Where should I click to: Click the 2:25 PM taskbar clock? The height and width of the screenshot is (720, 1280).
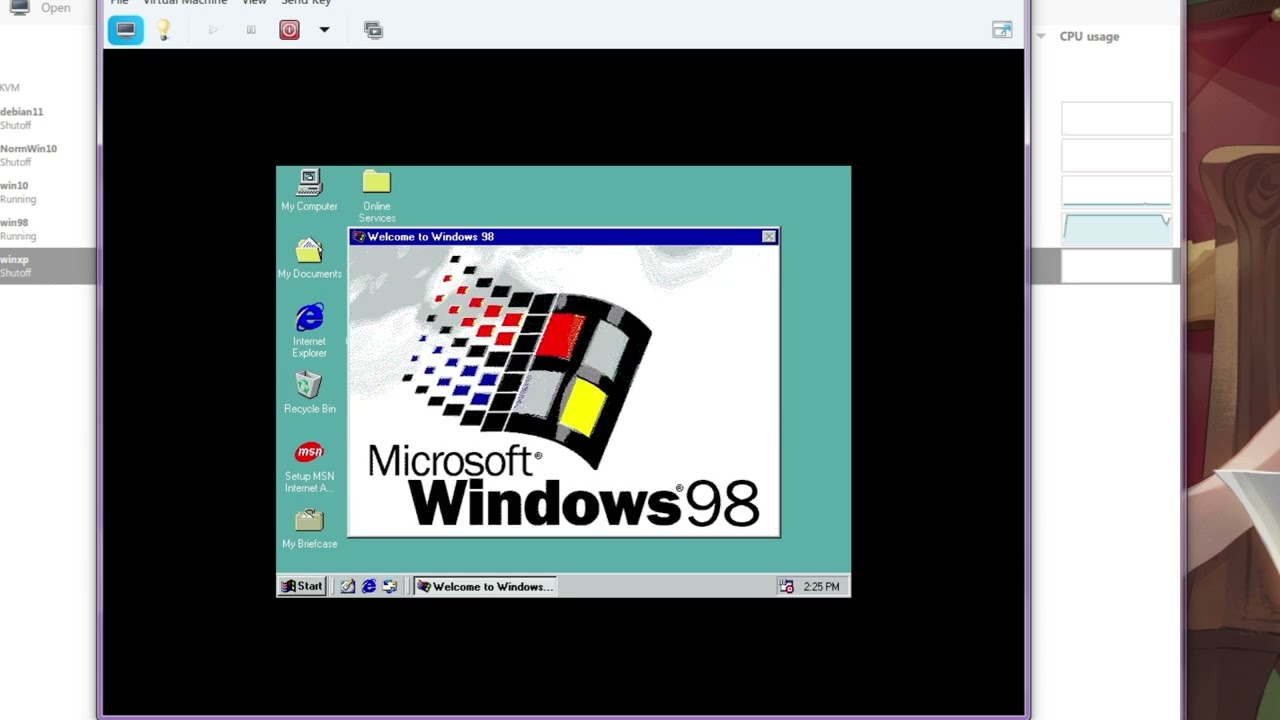pyautogui.click(x=821, y=587)
